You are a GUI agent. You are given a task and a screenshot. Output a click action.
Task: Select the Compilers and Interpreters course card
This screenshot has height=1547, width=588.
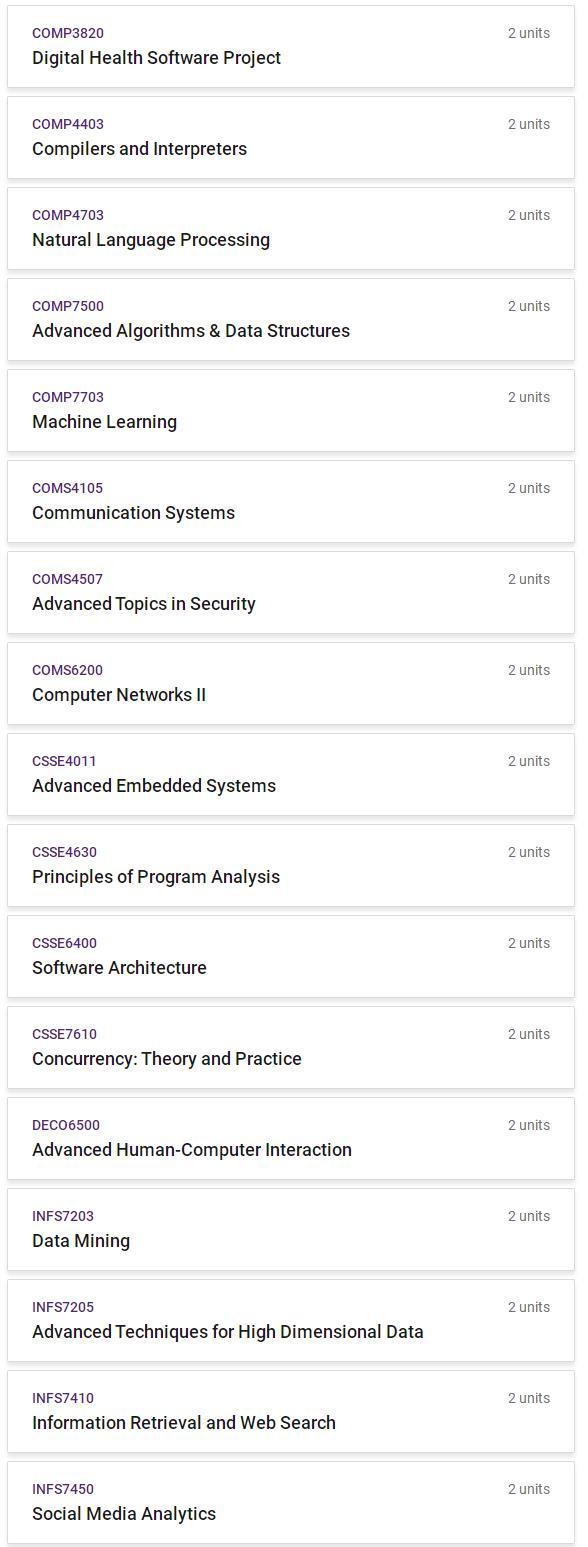[x=291, y=137]
